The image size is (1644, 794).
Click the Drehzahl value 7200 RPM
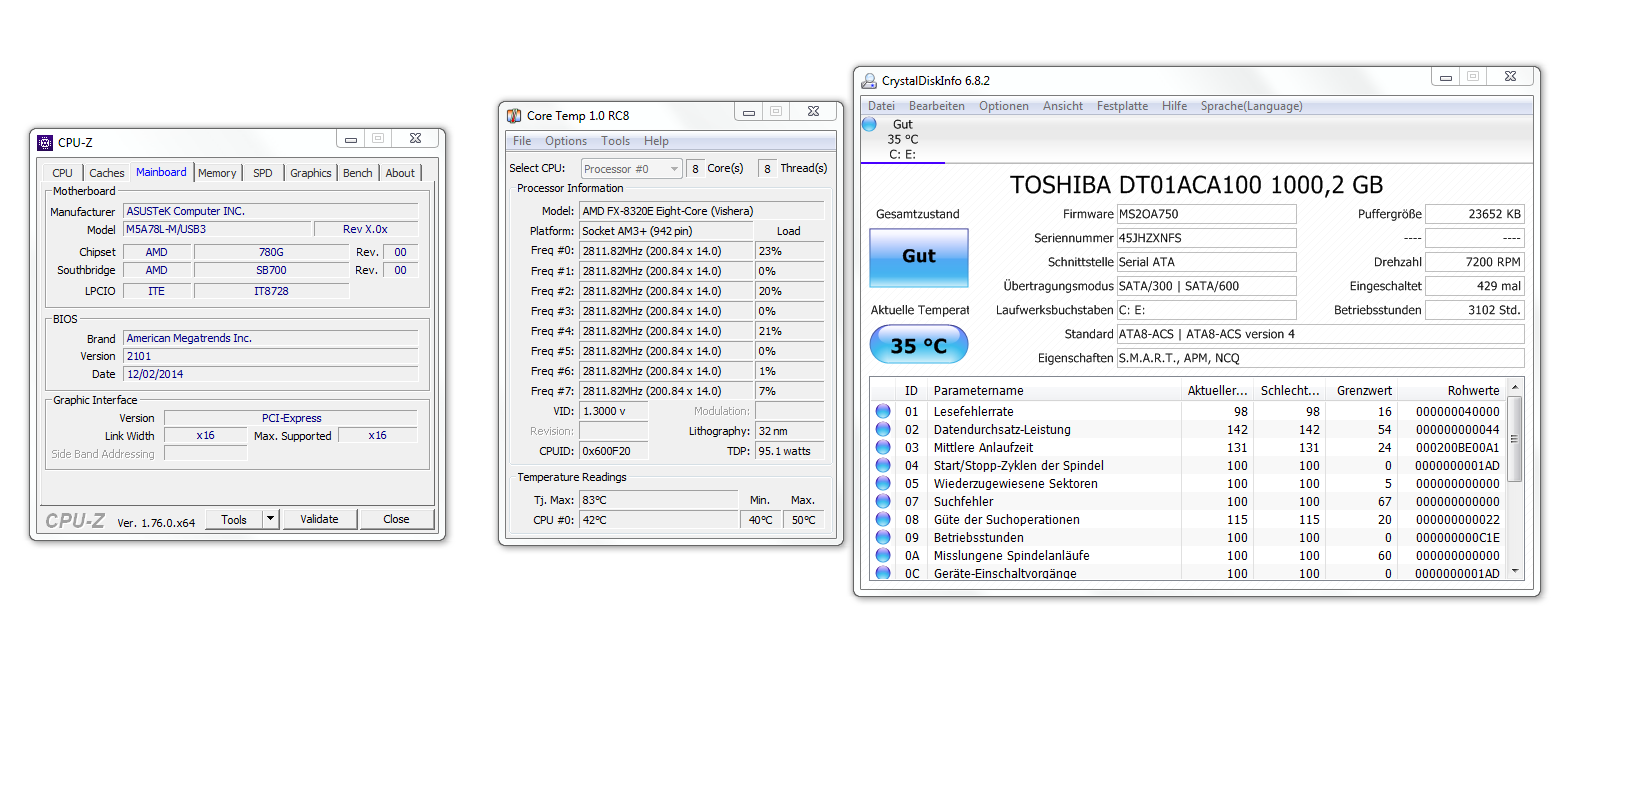1474,262
